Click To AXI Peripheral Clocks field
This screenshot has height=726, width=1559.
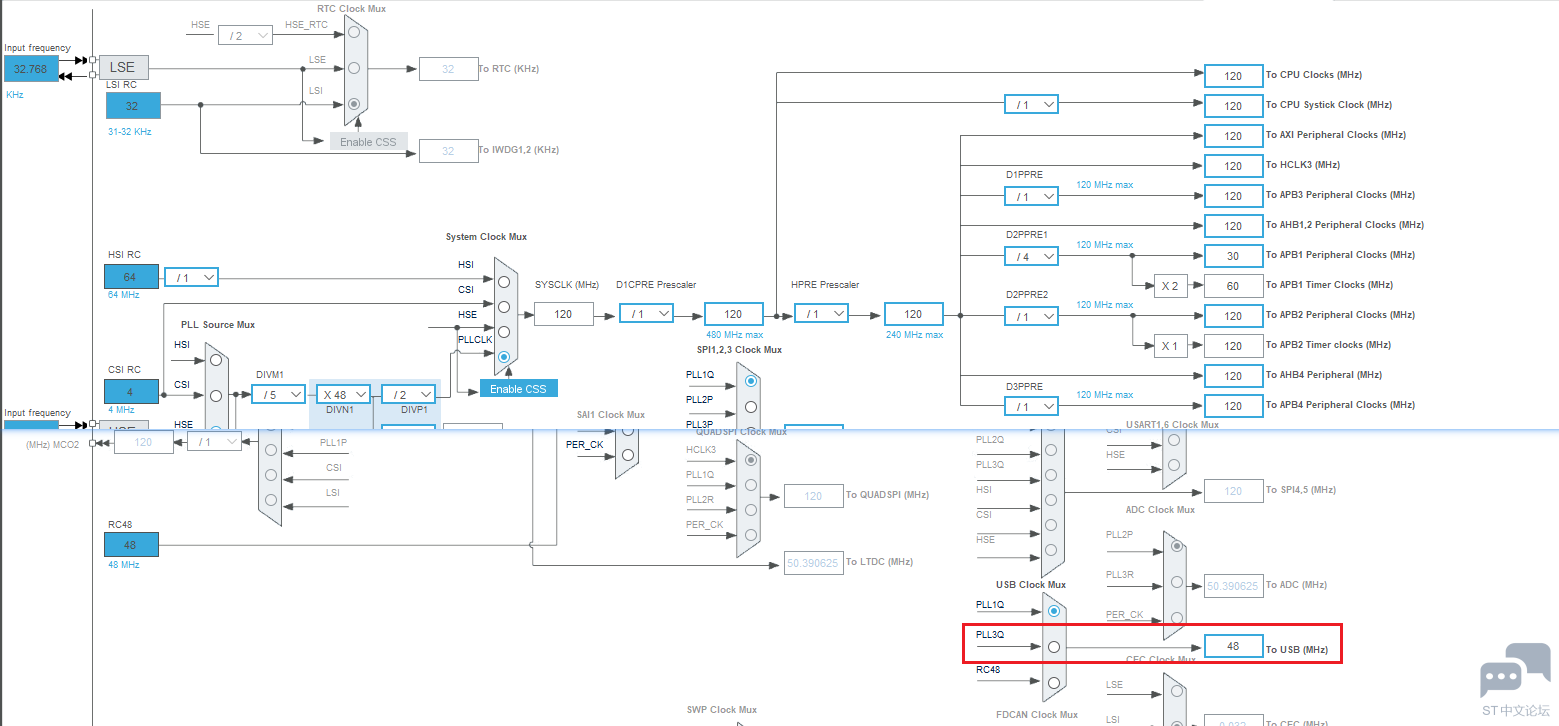(x=1233, y=136)
